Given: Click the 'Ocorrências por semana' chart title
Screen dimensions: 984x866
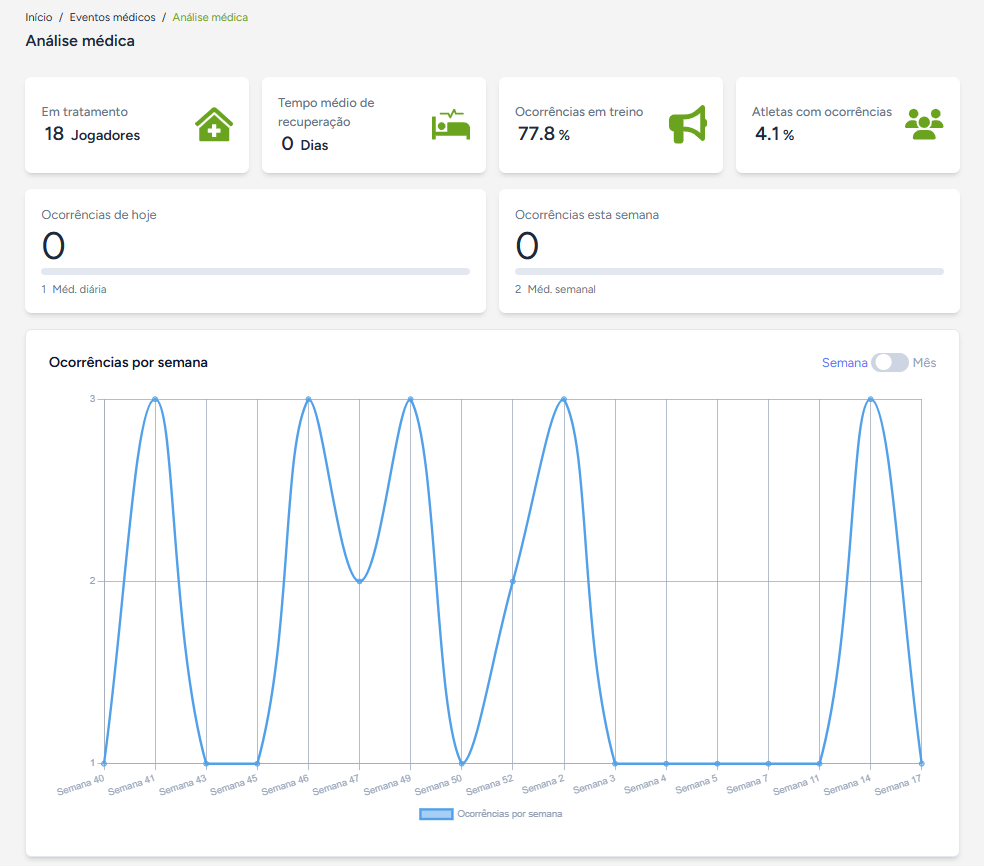Looking at the screenshot, I should (x=128, y=363).
